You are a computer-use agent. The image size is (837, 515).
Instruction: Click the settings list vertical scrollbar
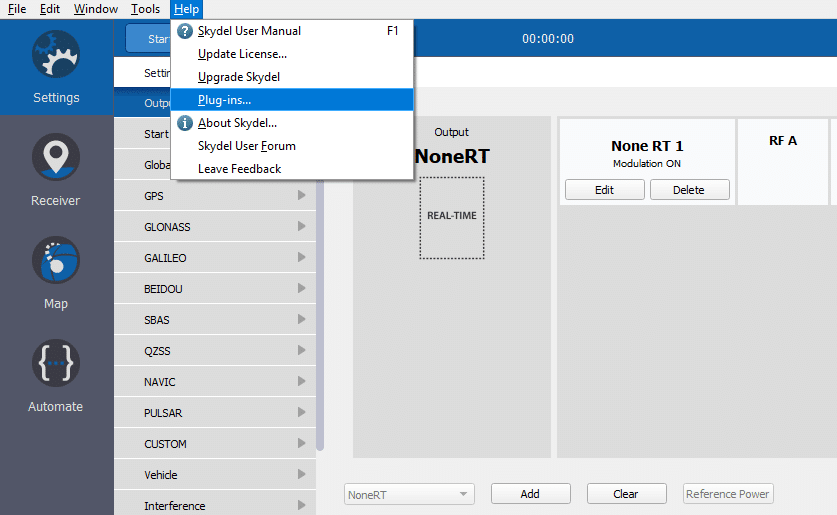tap(320, 316)
